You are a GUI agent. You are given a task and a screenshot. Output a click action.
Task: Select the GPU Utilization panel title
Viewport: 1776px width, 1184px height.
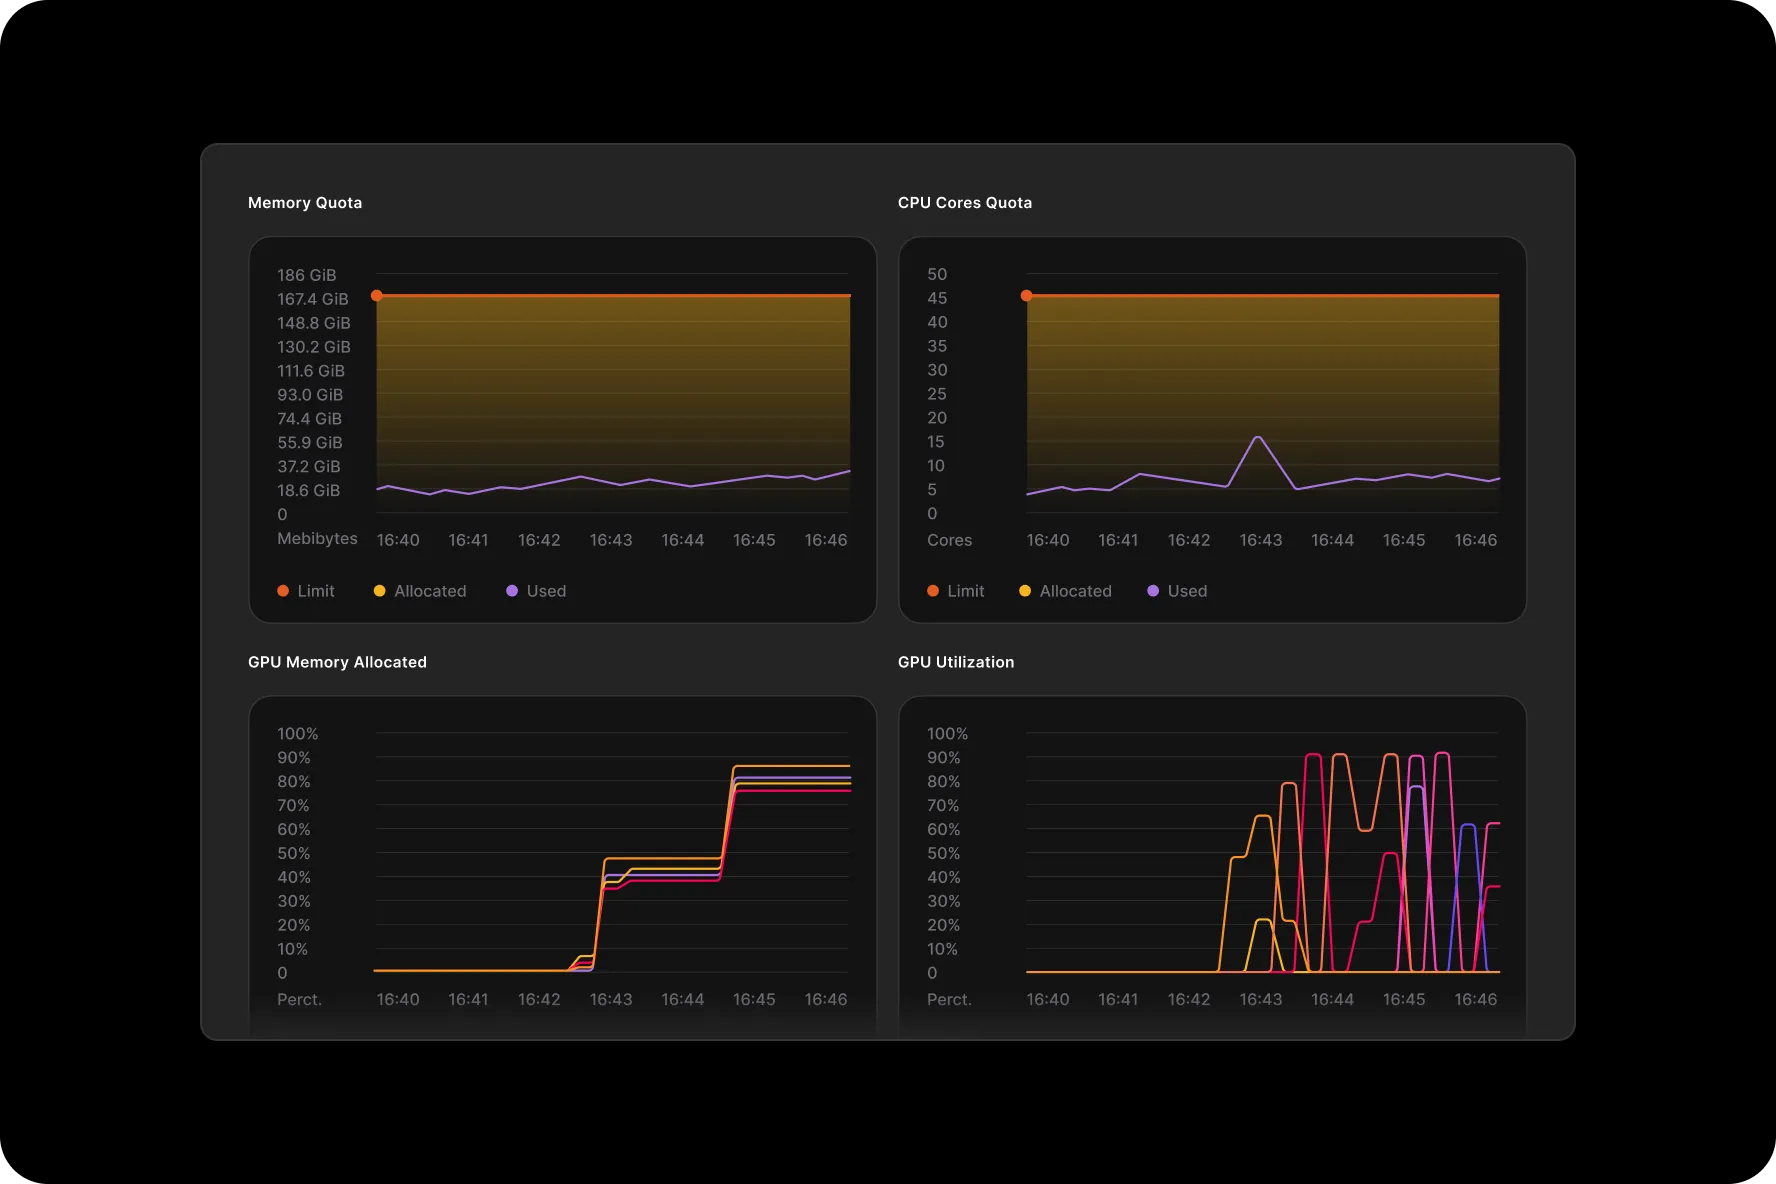pos(956,661)
